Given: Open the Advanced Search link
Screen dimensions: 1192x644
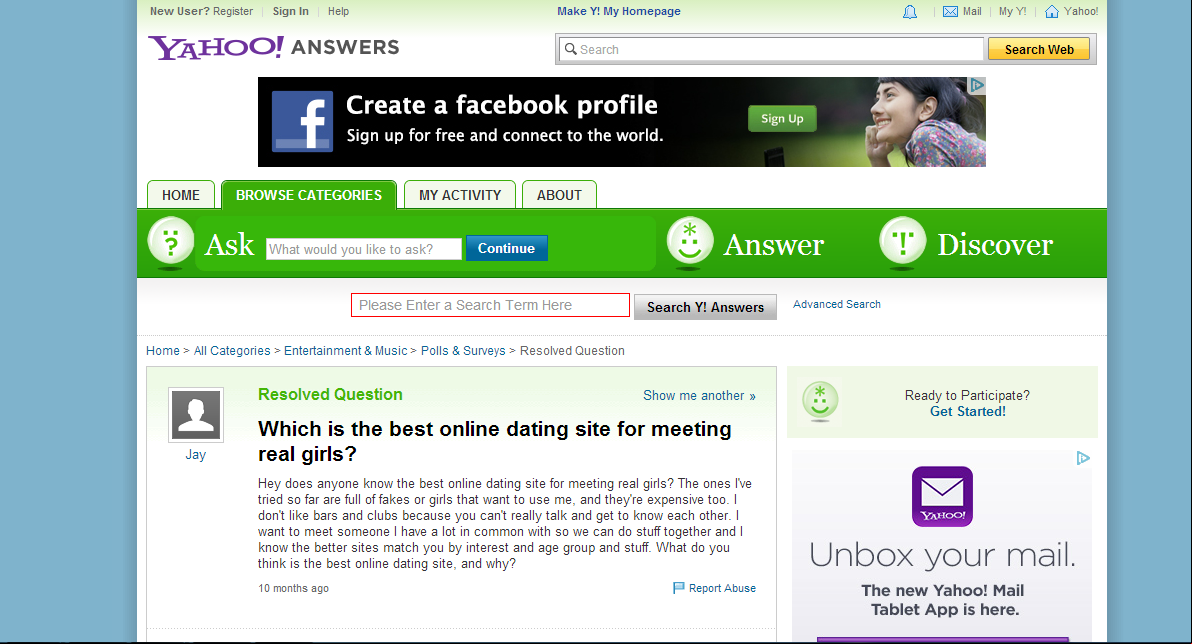Looking at the screenshot, I should 837,304.
